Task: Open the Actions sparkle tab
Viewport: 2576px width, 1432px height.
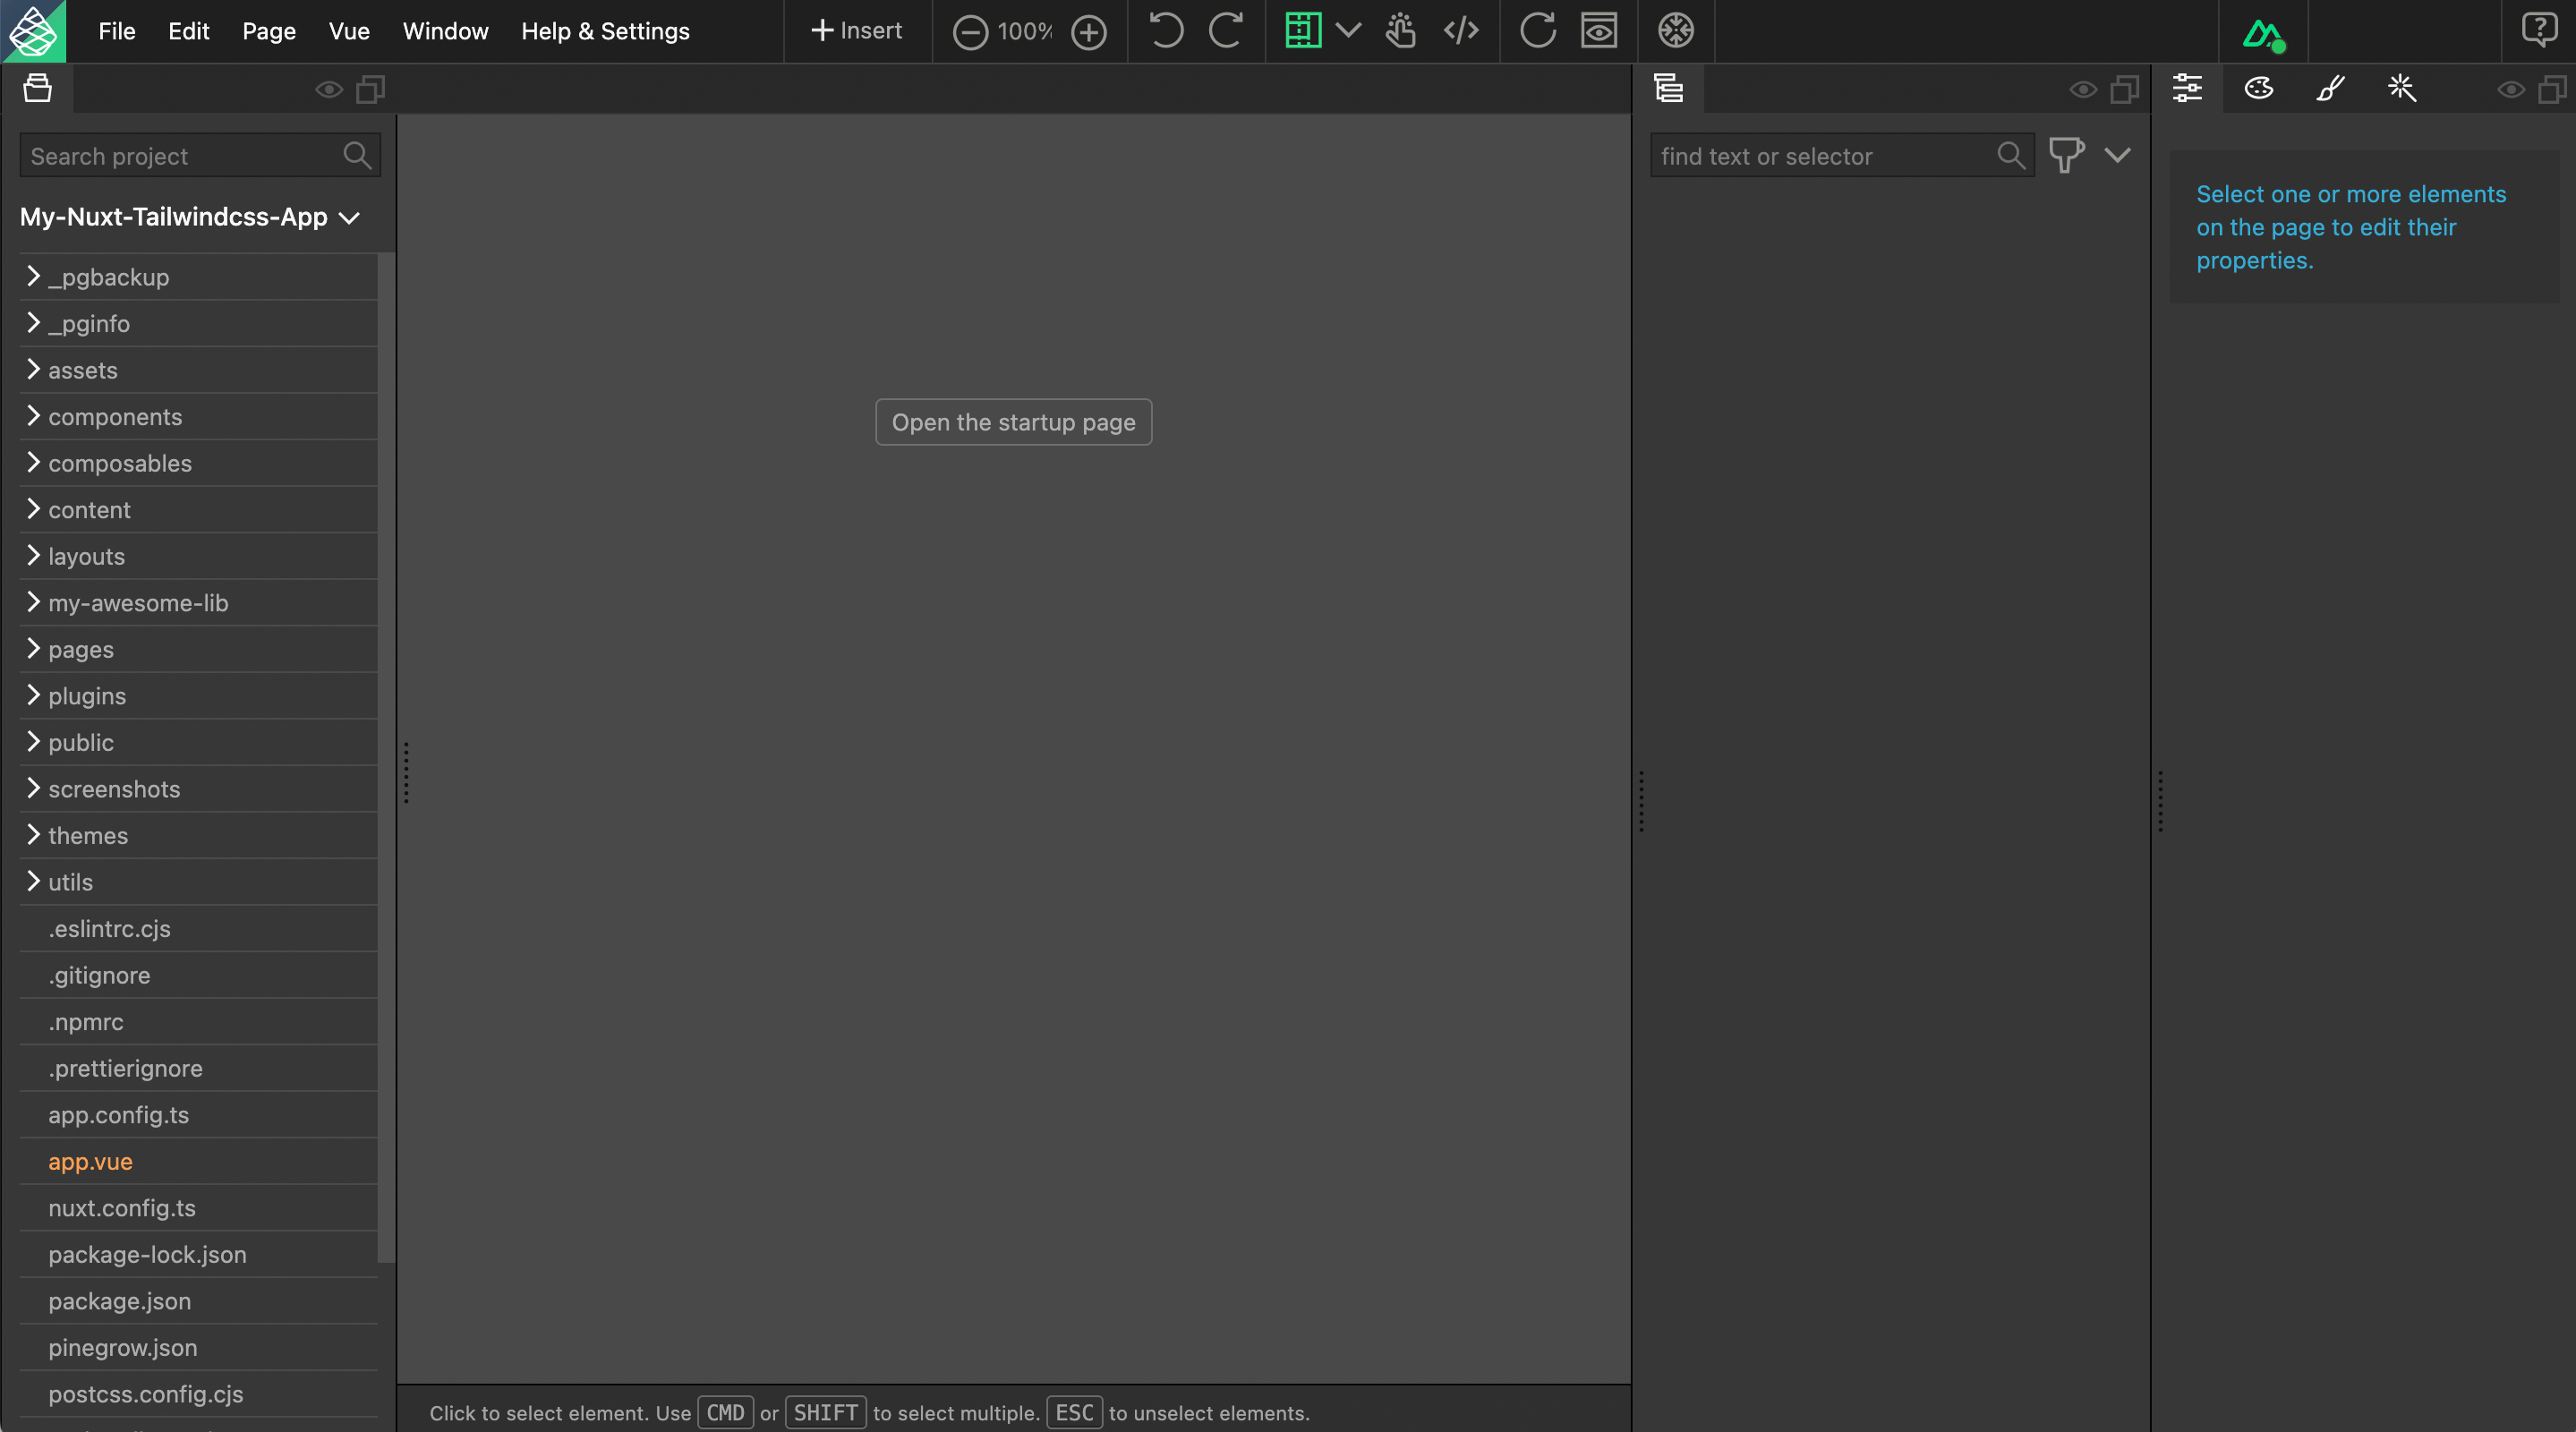Action: click(2402, 89)
